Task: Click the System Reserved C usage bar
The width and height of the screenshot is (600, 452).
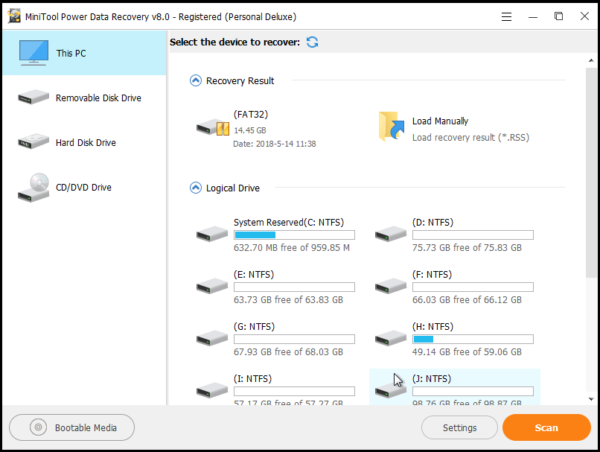Action: pyautogui.click(x=294, y=235)
